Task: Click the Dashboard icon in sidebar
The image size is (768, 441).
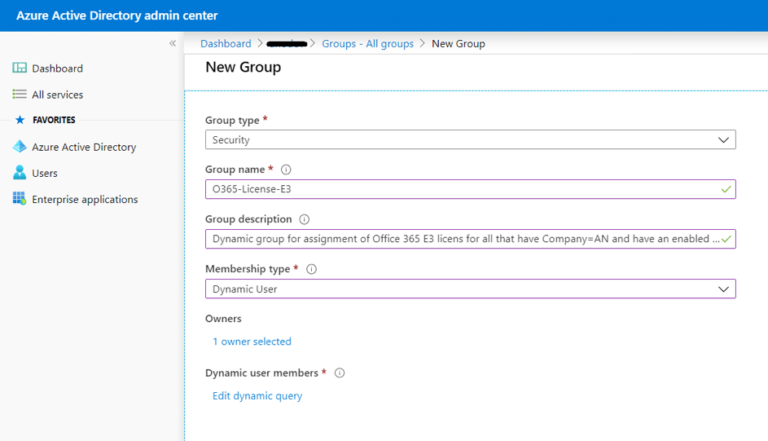Action: click(20, 68)
